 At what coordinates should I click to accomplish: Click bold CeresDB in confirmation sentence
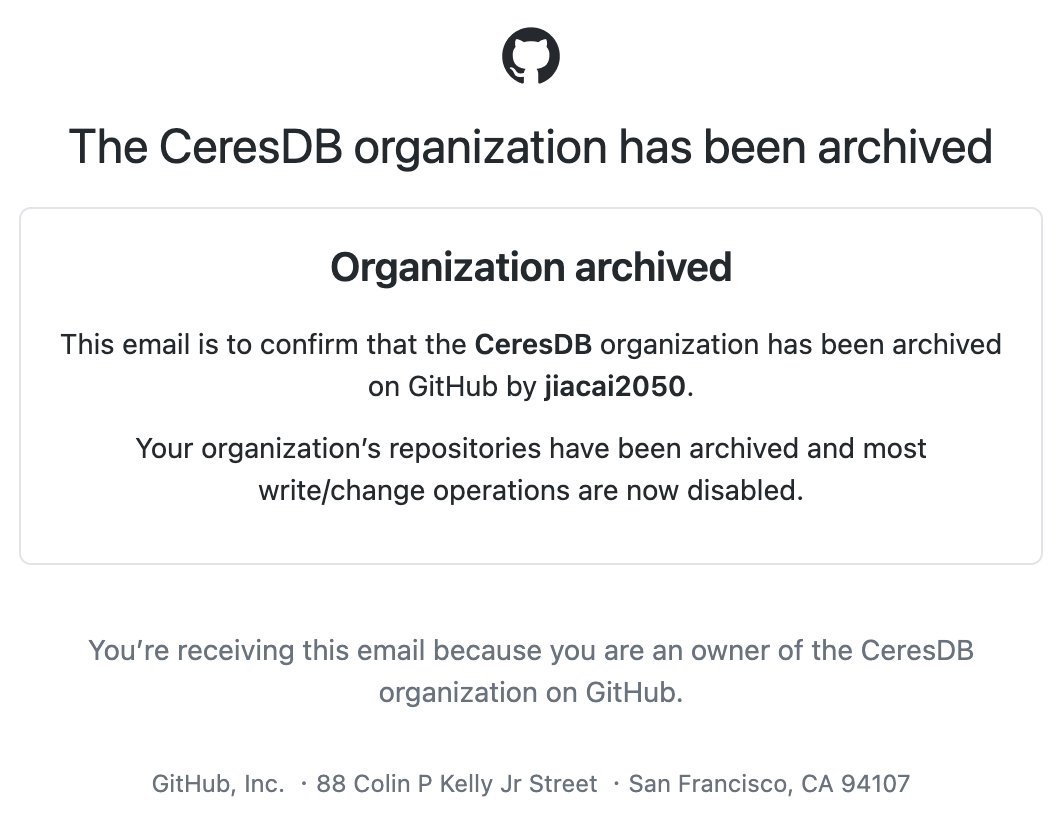533,344
